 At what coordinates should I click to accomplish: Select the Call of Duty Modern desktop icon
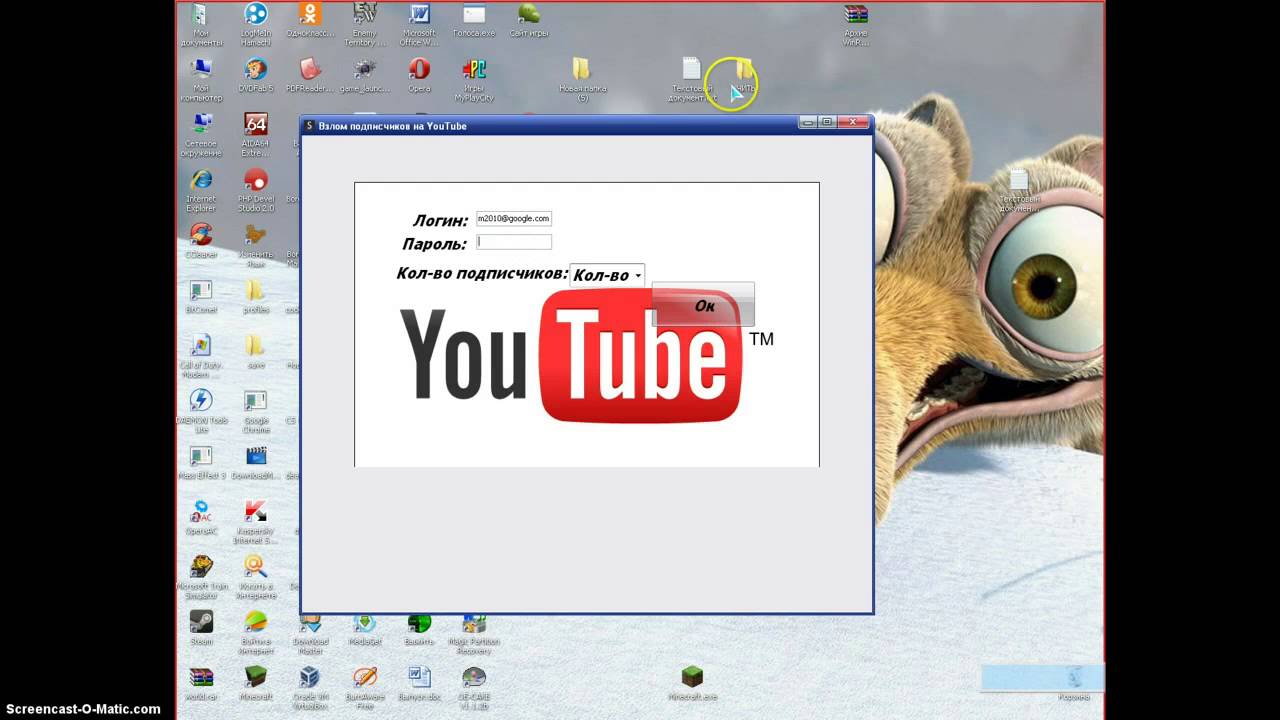[x=201, y=356]
